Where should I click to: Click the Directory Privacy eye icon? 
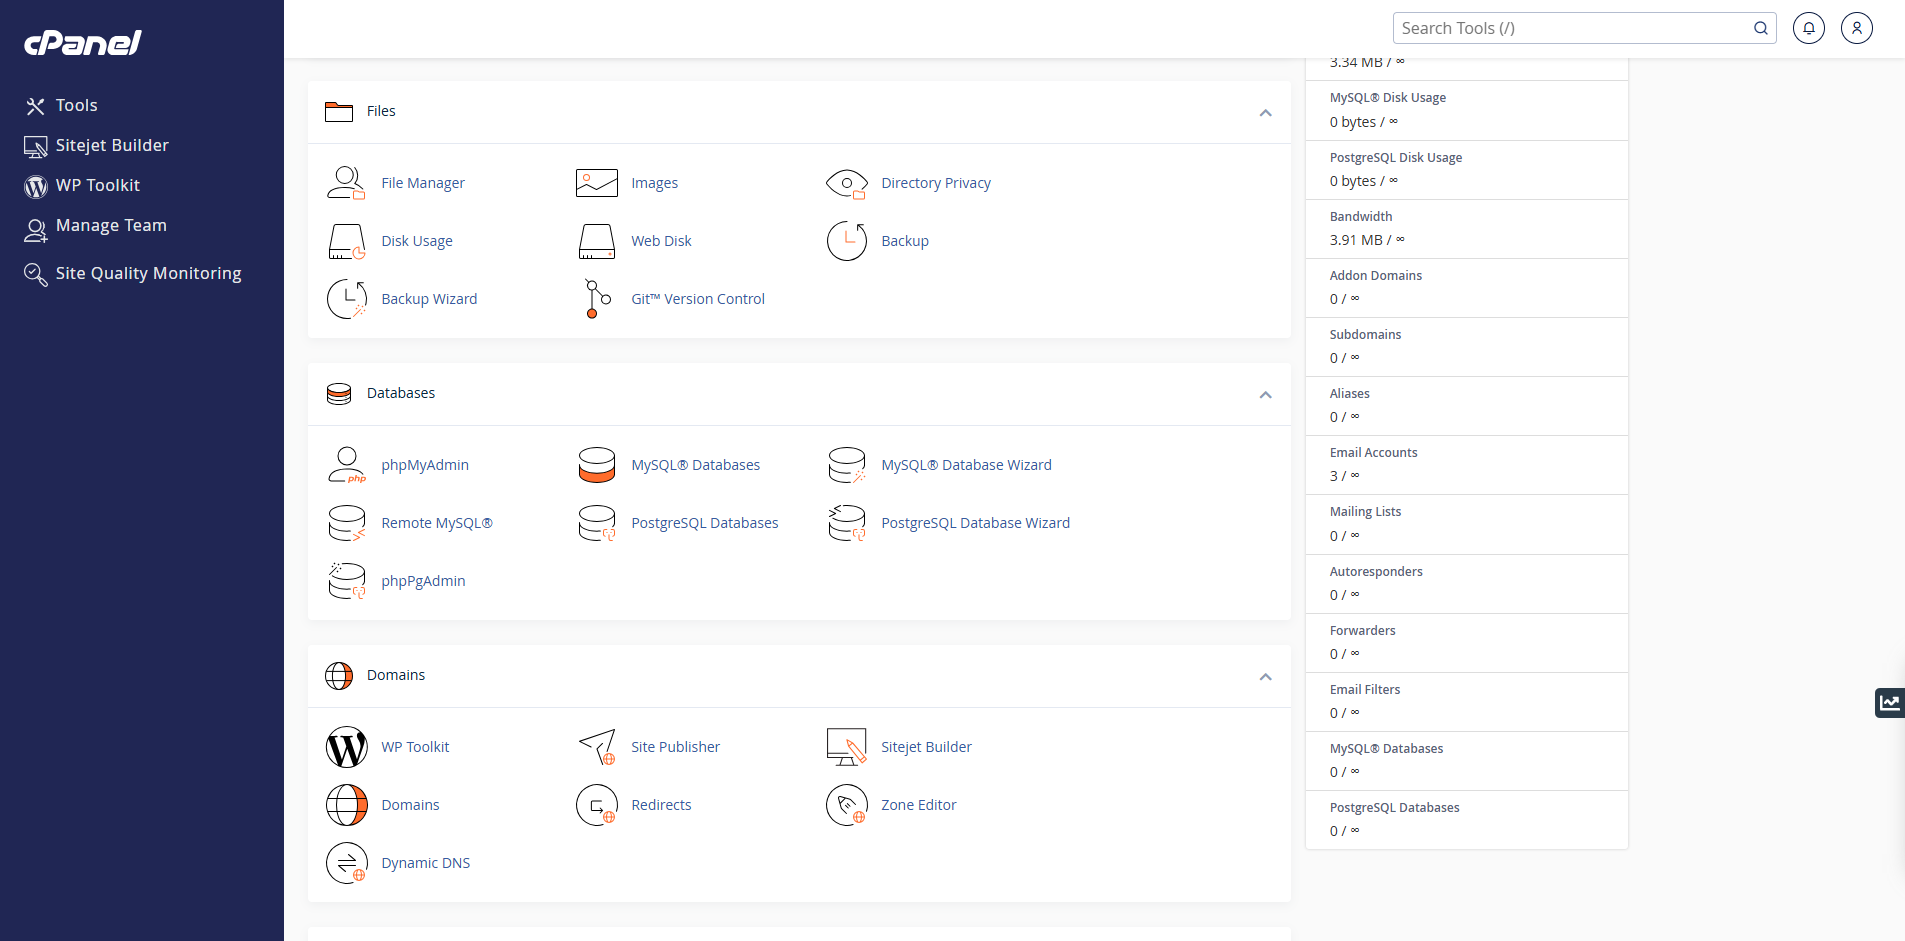[x=847, y=183]
